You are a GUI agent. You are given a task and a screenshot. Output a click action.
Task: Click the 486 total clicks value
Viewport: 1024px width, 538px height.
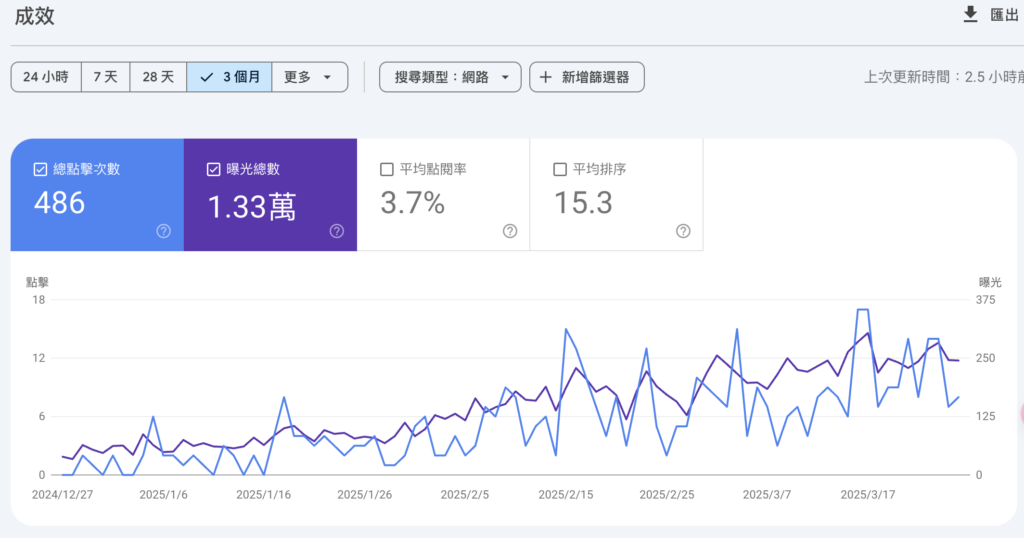(59, 203)
